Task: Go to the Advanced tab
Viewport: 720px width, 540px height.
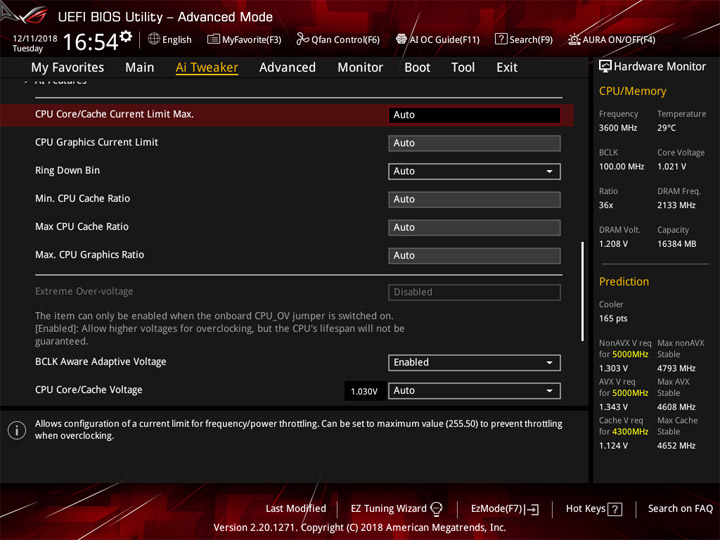Action: tap(287, 68)
